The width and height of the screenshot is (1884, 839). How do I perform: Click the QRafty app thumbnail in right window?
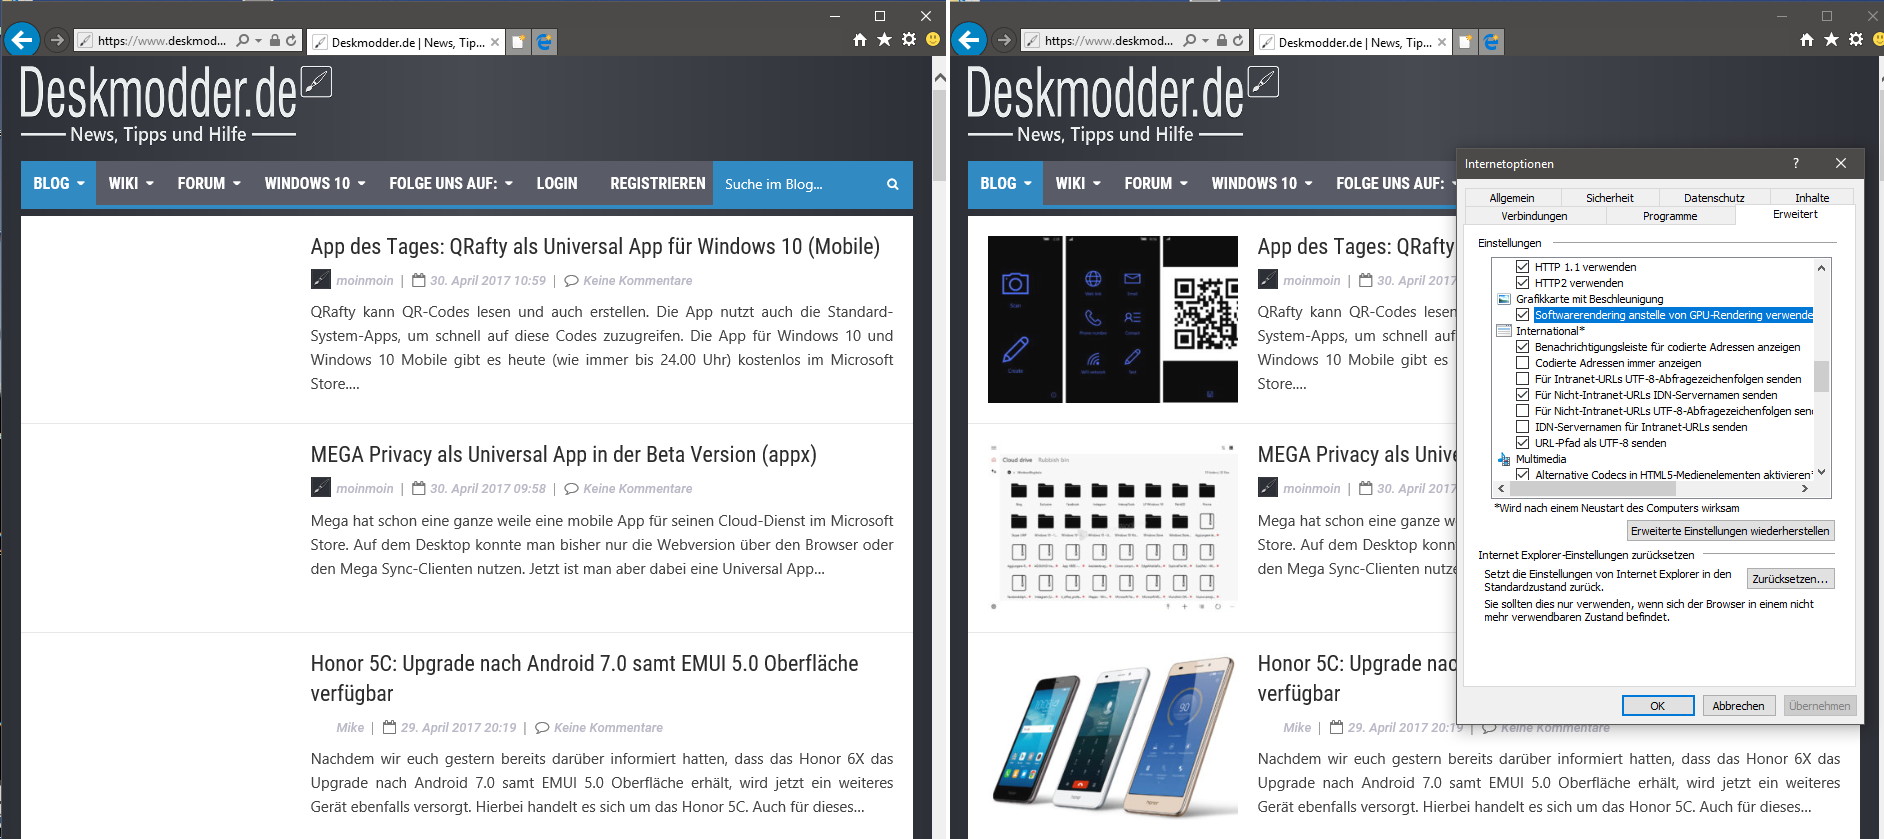click(1113, 320)
